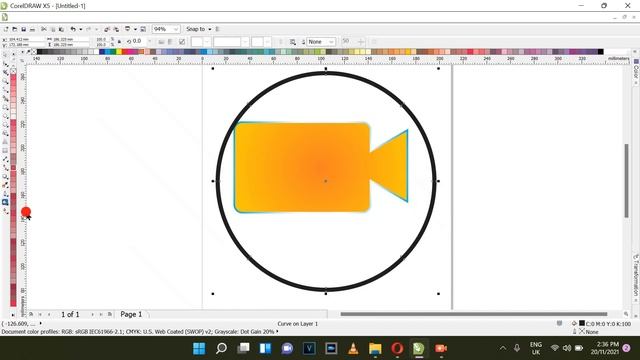The image size is (640, 360).
Task: Click the Copy icon in the toolbar
Action: 53,29
